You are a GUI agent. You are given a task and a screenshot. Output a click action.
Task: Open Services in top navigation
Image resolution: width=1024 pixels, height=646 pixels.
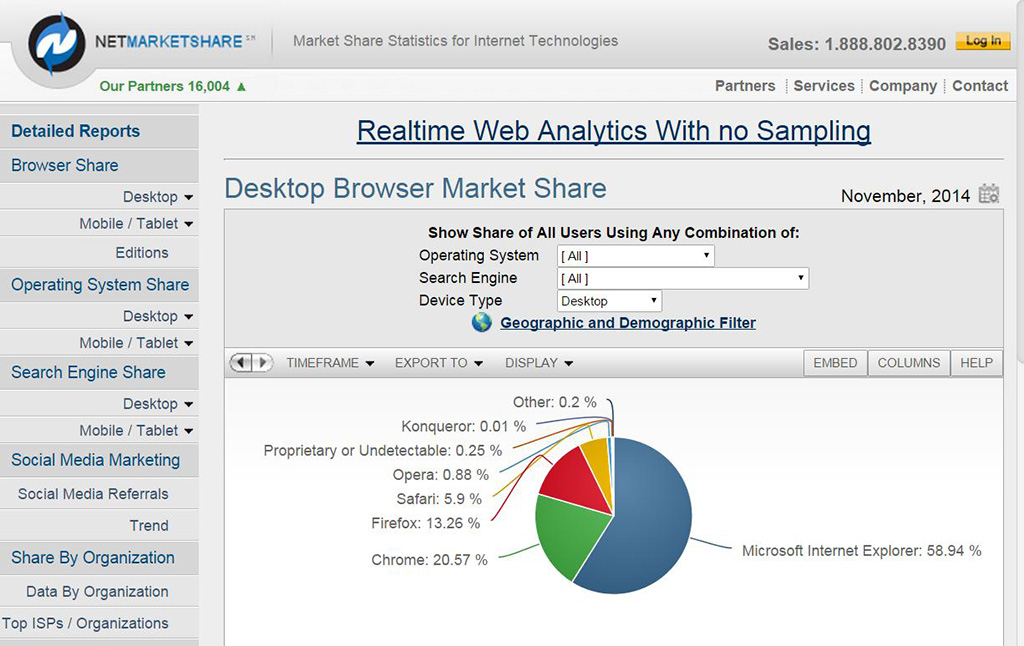(x=824, y=86)
